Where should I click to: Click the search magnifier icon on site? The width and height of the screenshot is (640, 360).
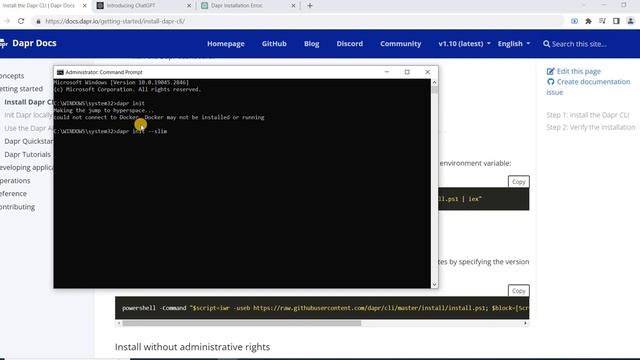[x=547, y=44]
